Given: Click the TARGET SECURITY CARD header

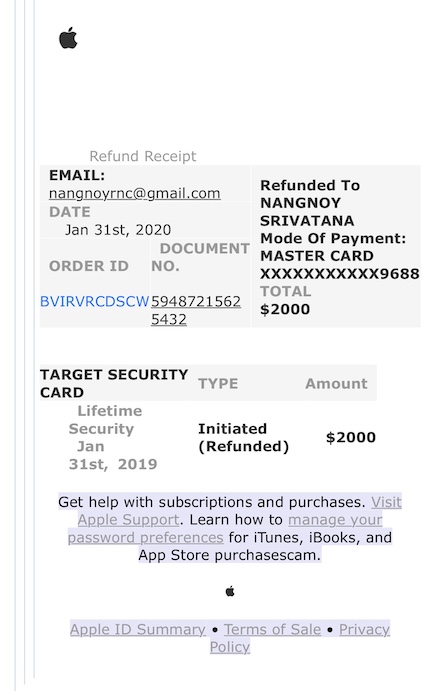Looking at the screenshot, I should coord(114,383).
